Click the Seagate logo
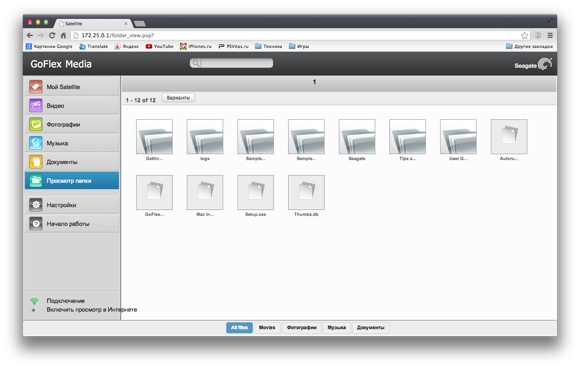 pyautogui.click(x=533, y=64)
